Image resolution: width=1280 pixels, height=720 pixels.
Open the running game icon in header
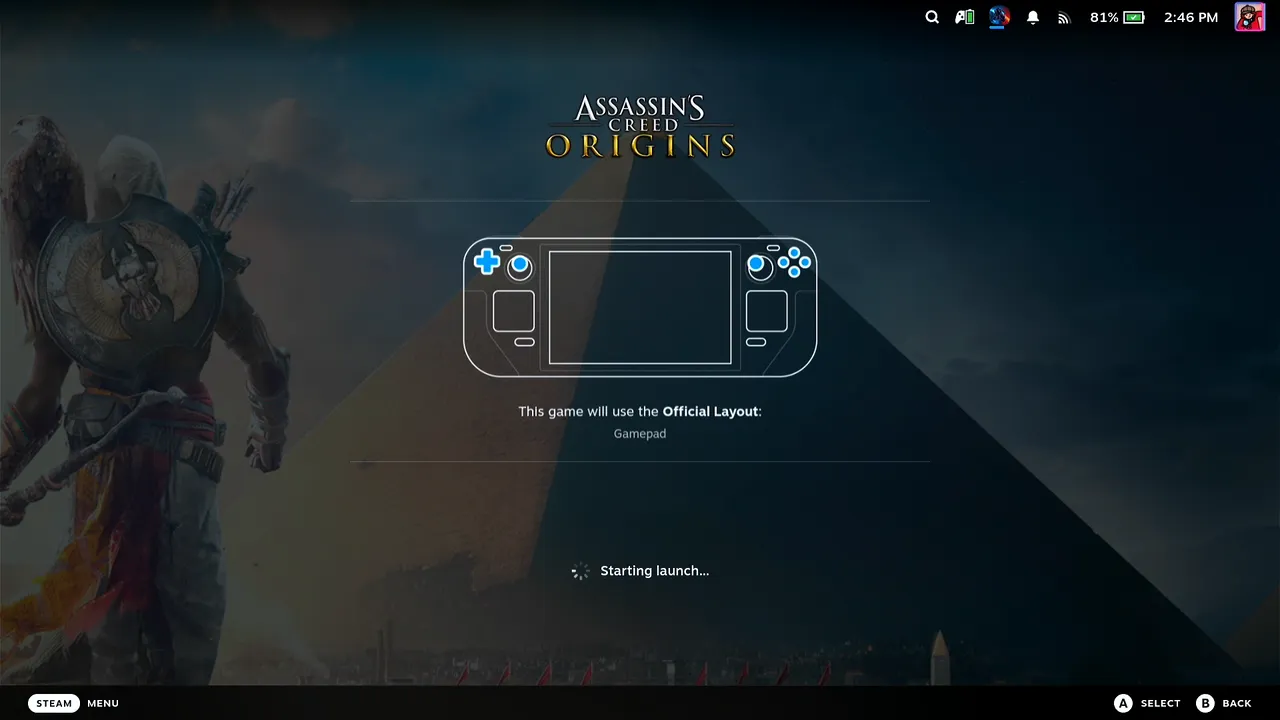point(999,17)
